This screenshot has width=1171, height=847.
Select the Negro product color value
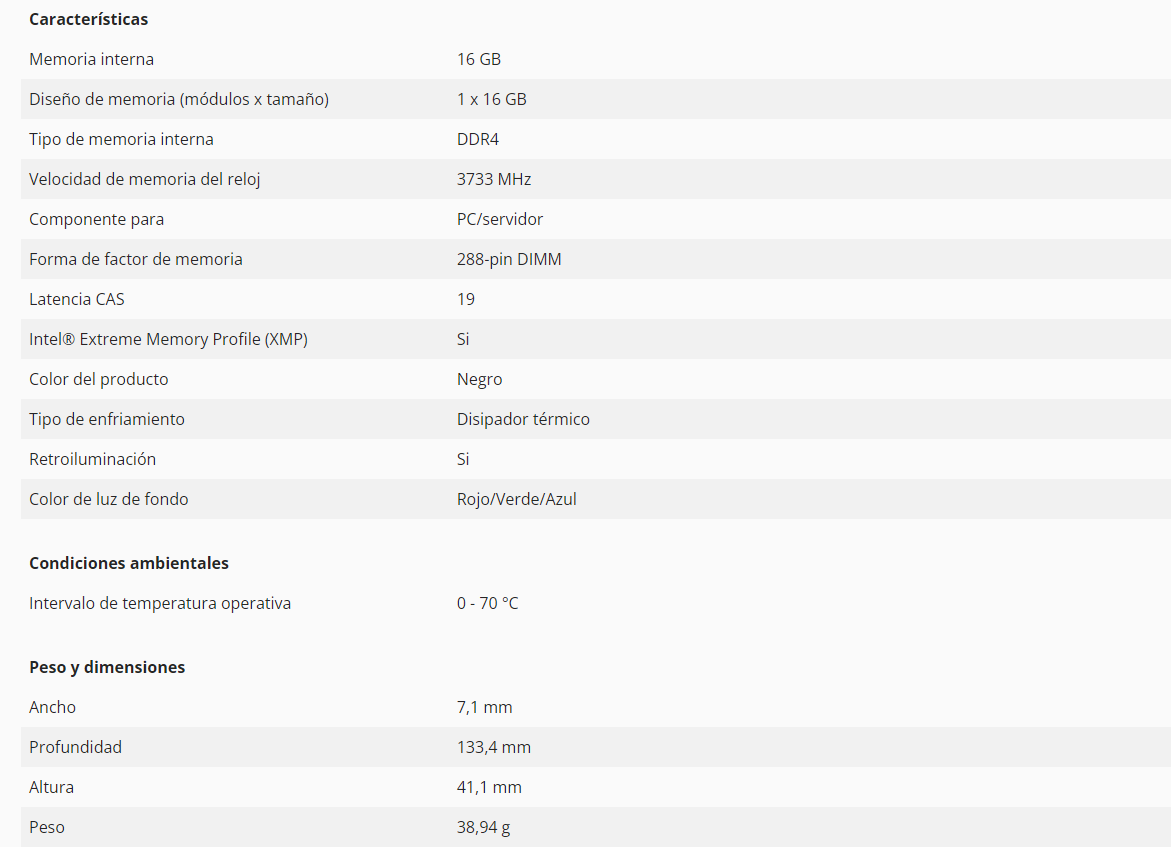(479, 379)
